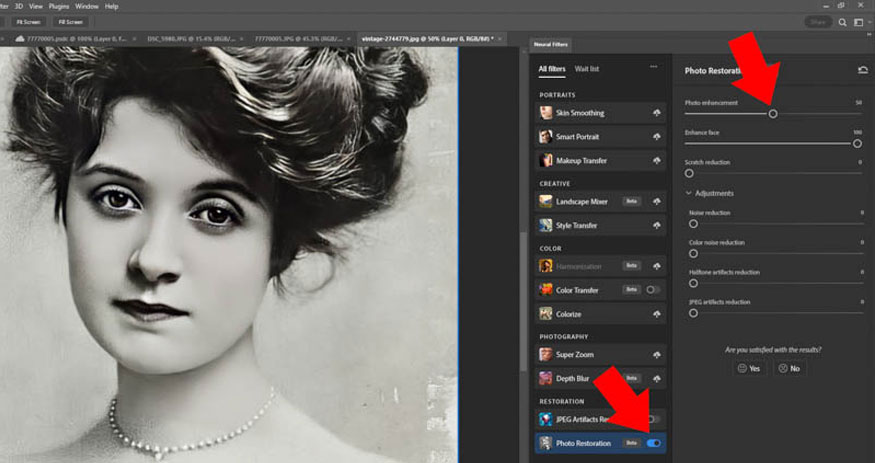Viewport: 875px width, 463px height.
Task: Download the Landscape Mixer filter from cloud
Action: pyautogui.click(x=657, y=202)
